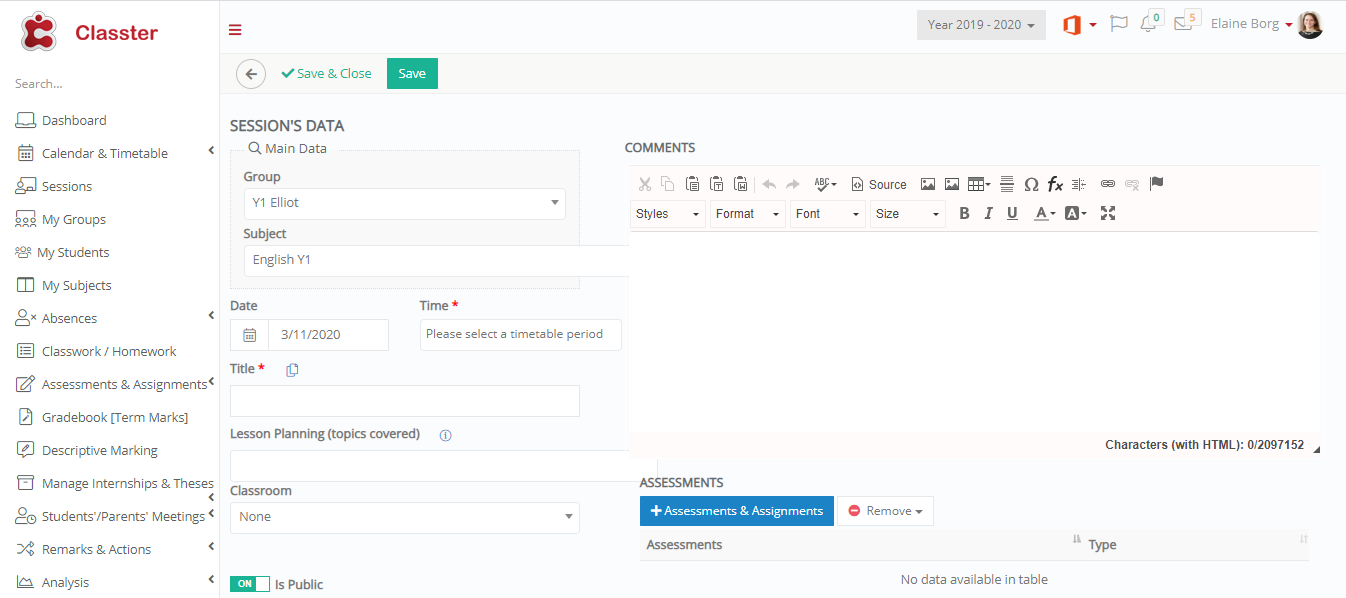1346x598 pixels.
Task: Click the Undo arrow in editor
Action: coord(769,184)
